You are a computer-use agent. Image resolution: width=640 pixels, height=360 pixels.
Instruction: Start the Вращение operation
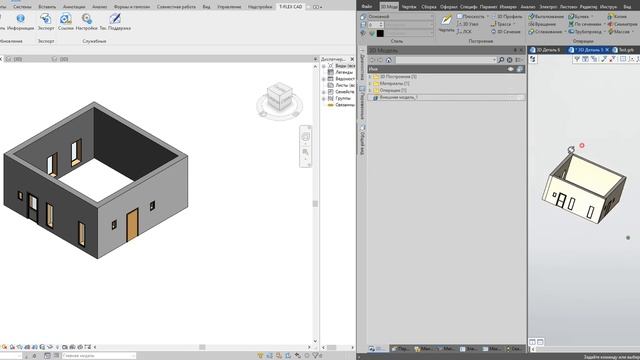tap(542, 24)
